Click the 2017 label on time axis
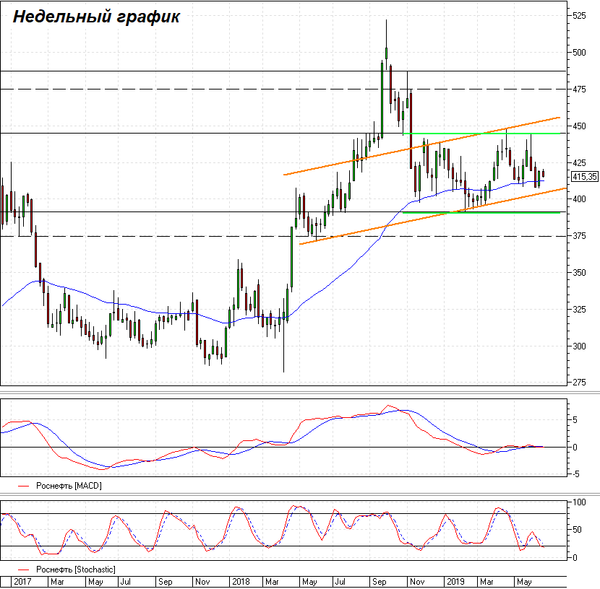 [x=22, y=582]
